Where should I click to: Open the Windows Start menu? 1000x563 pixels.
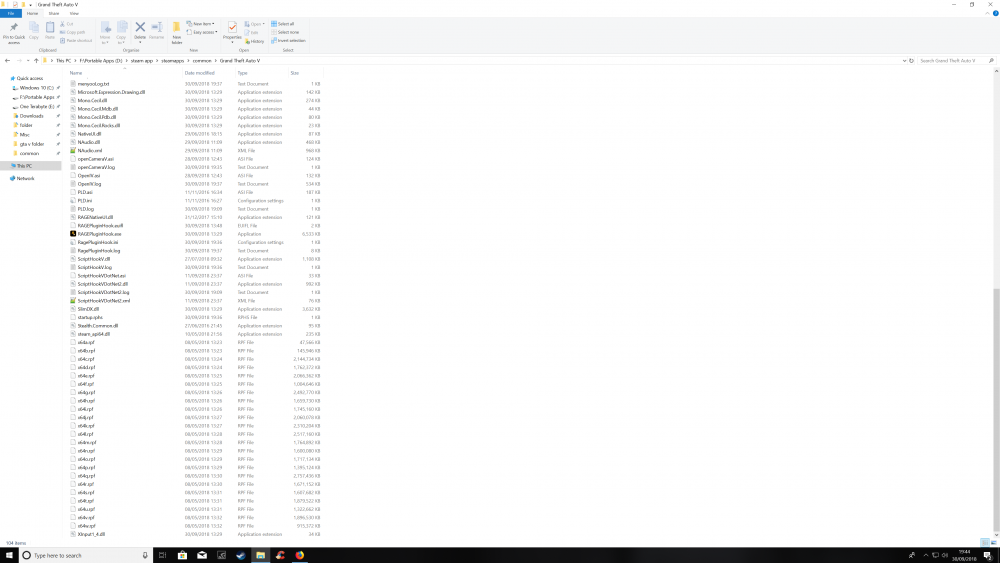9,555
